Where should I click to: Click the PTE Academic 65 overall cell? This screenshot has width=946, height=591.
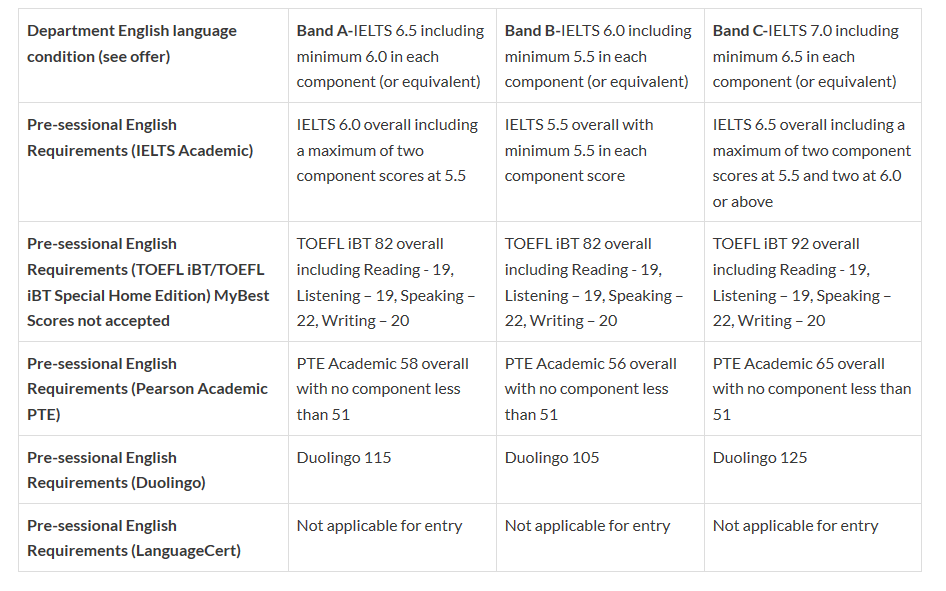pyautogui.click(x=811, y=389)
